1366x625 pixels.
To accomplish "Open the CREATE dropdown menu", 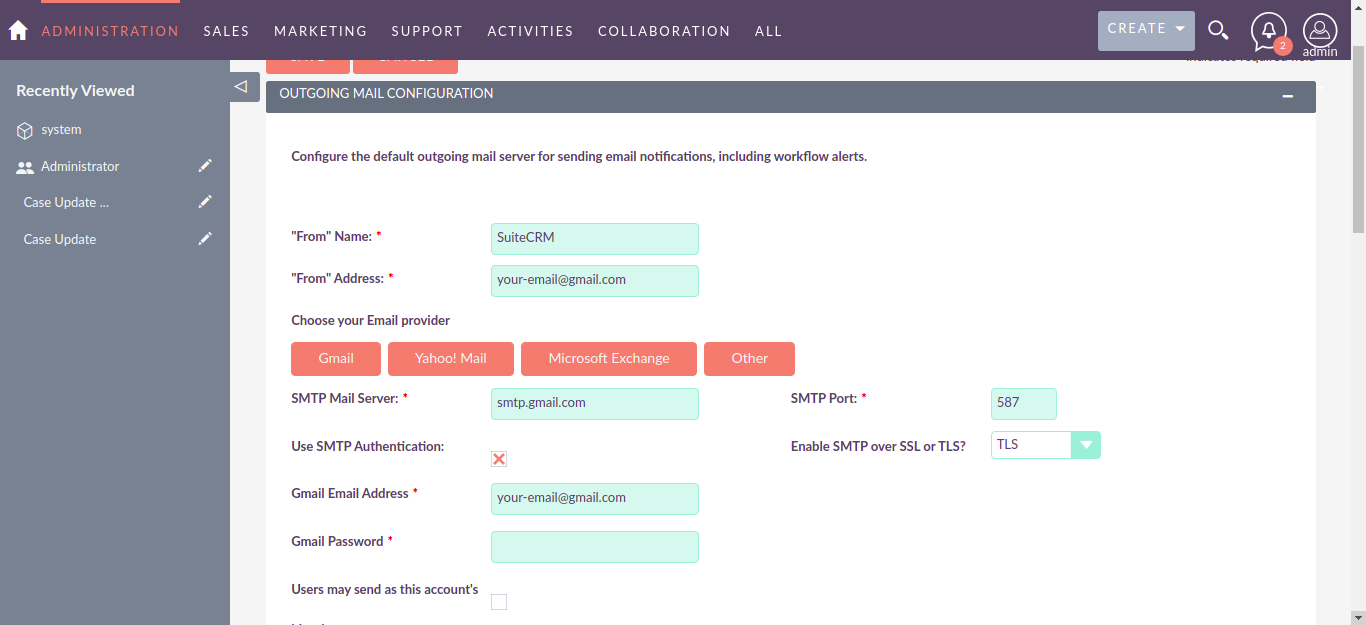I will pyautogui.click(x=1146, y=30).
